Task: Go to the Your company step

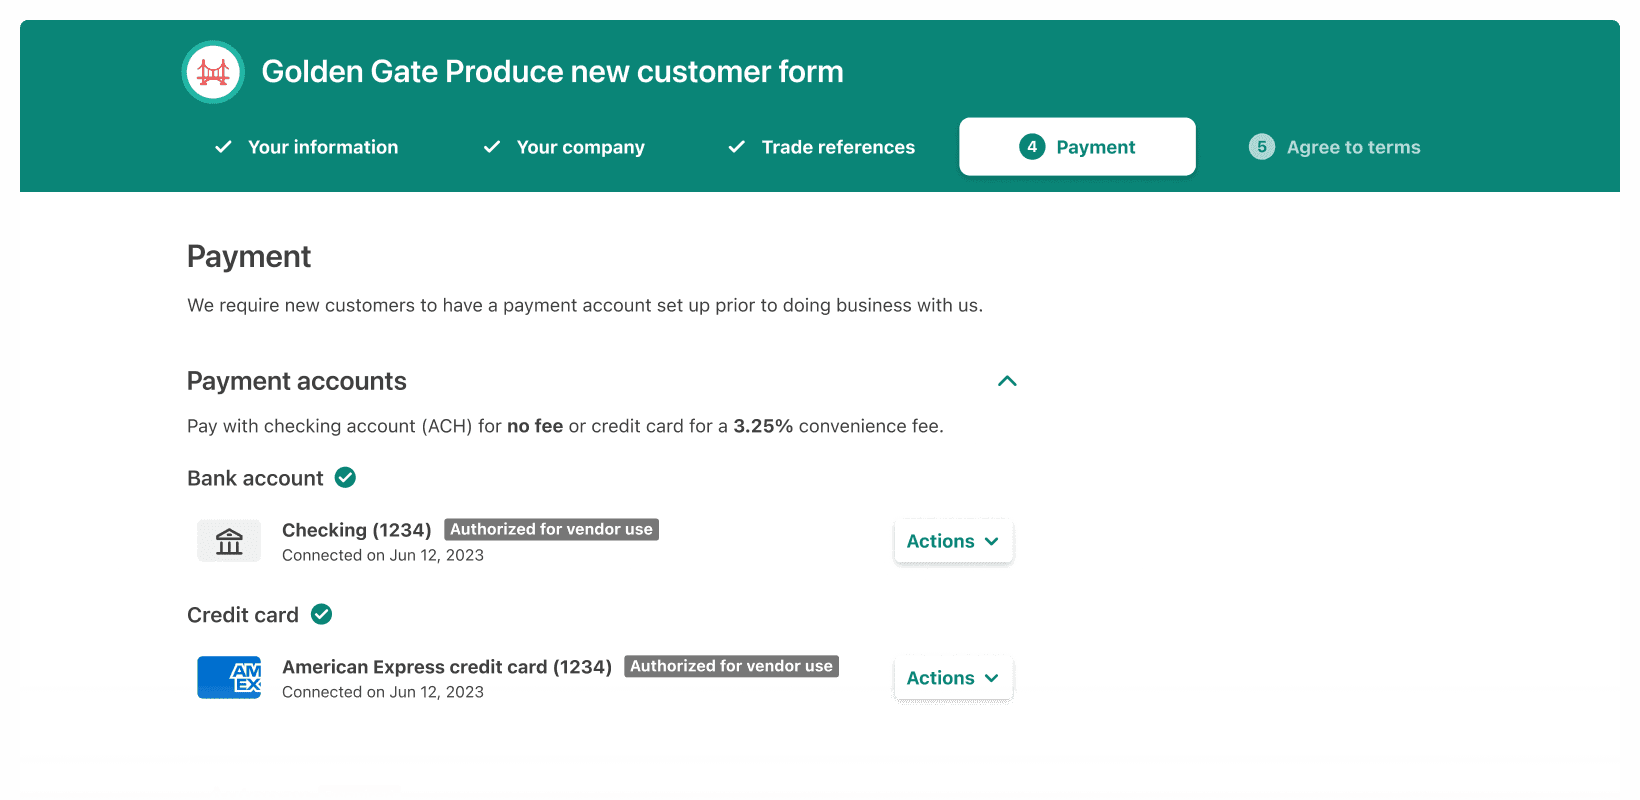Action: (580, 147)
